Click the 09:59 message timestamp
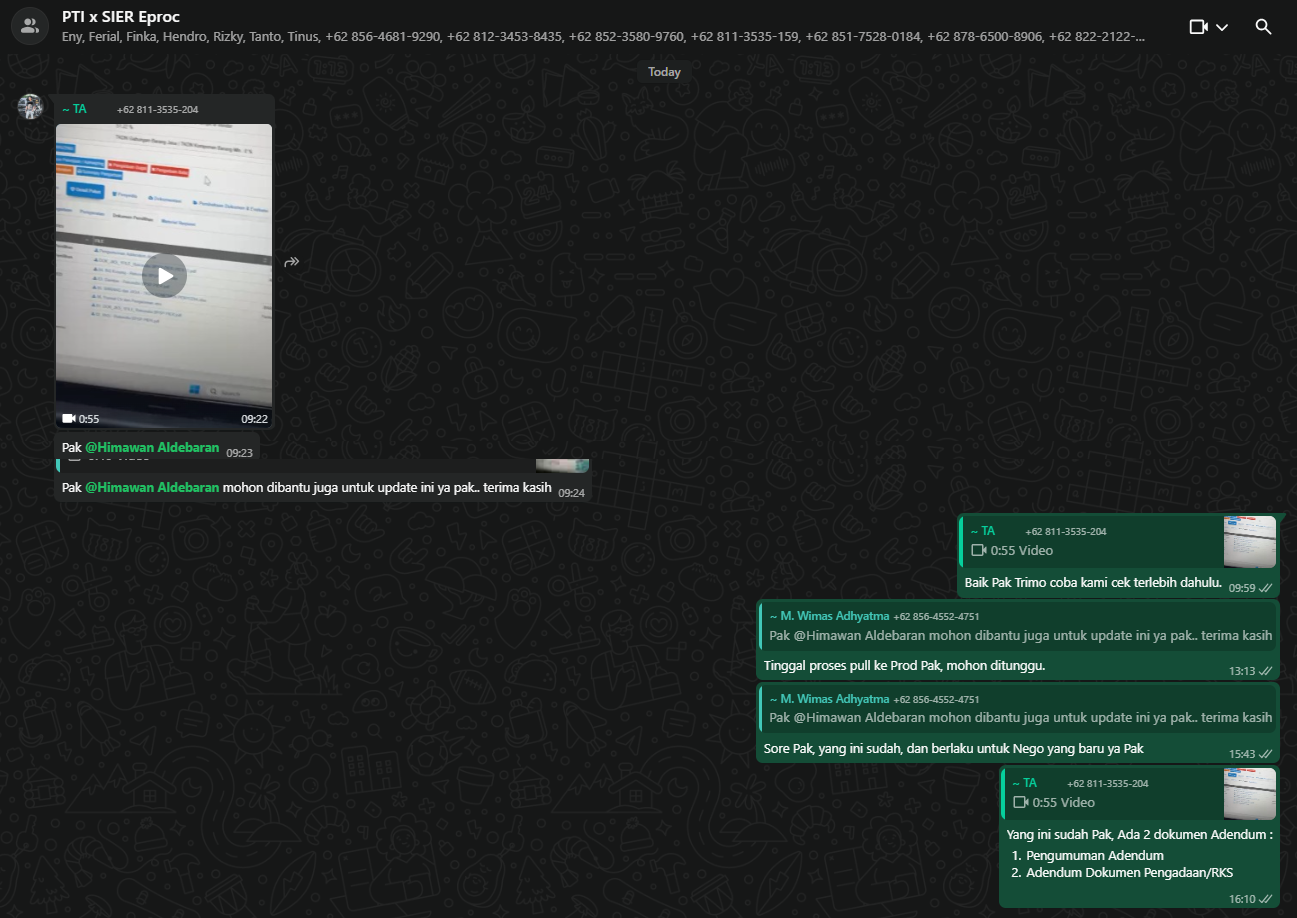 (x=1242, y=588)
